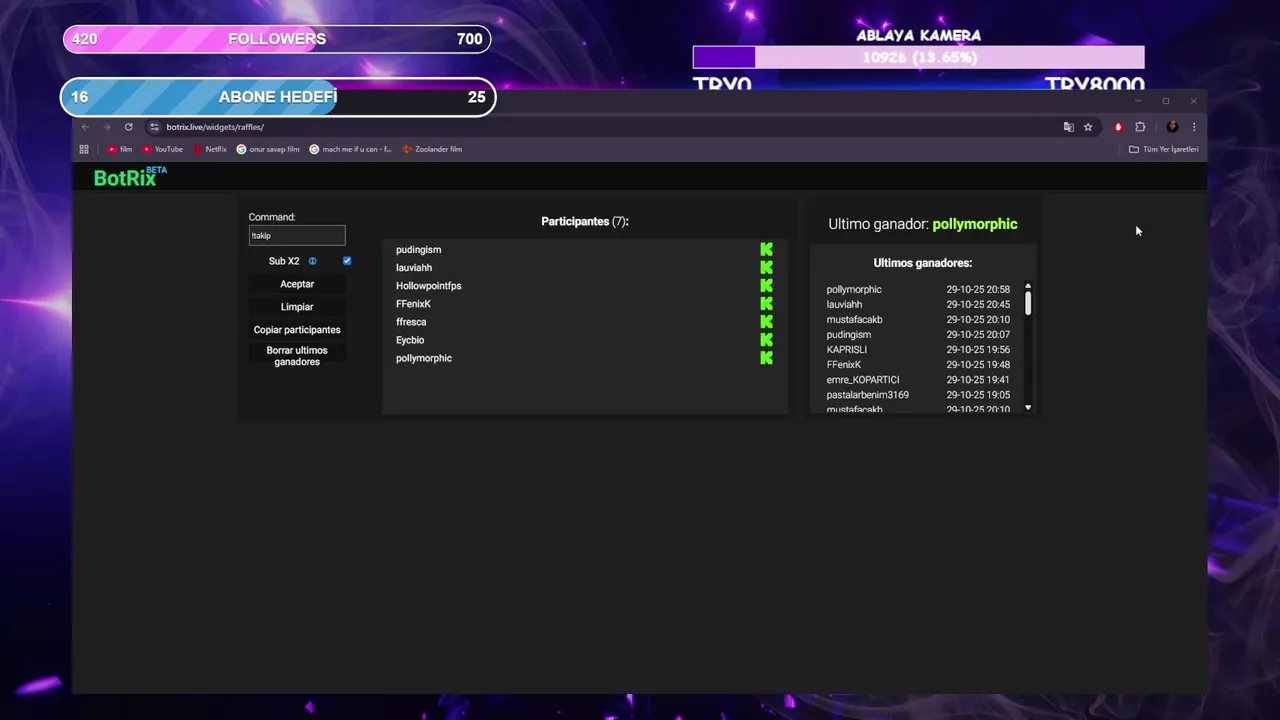Click the Aceptar button
The width and height of the screenshot is (1280, 720).
297,284
